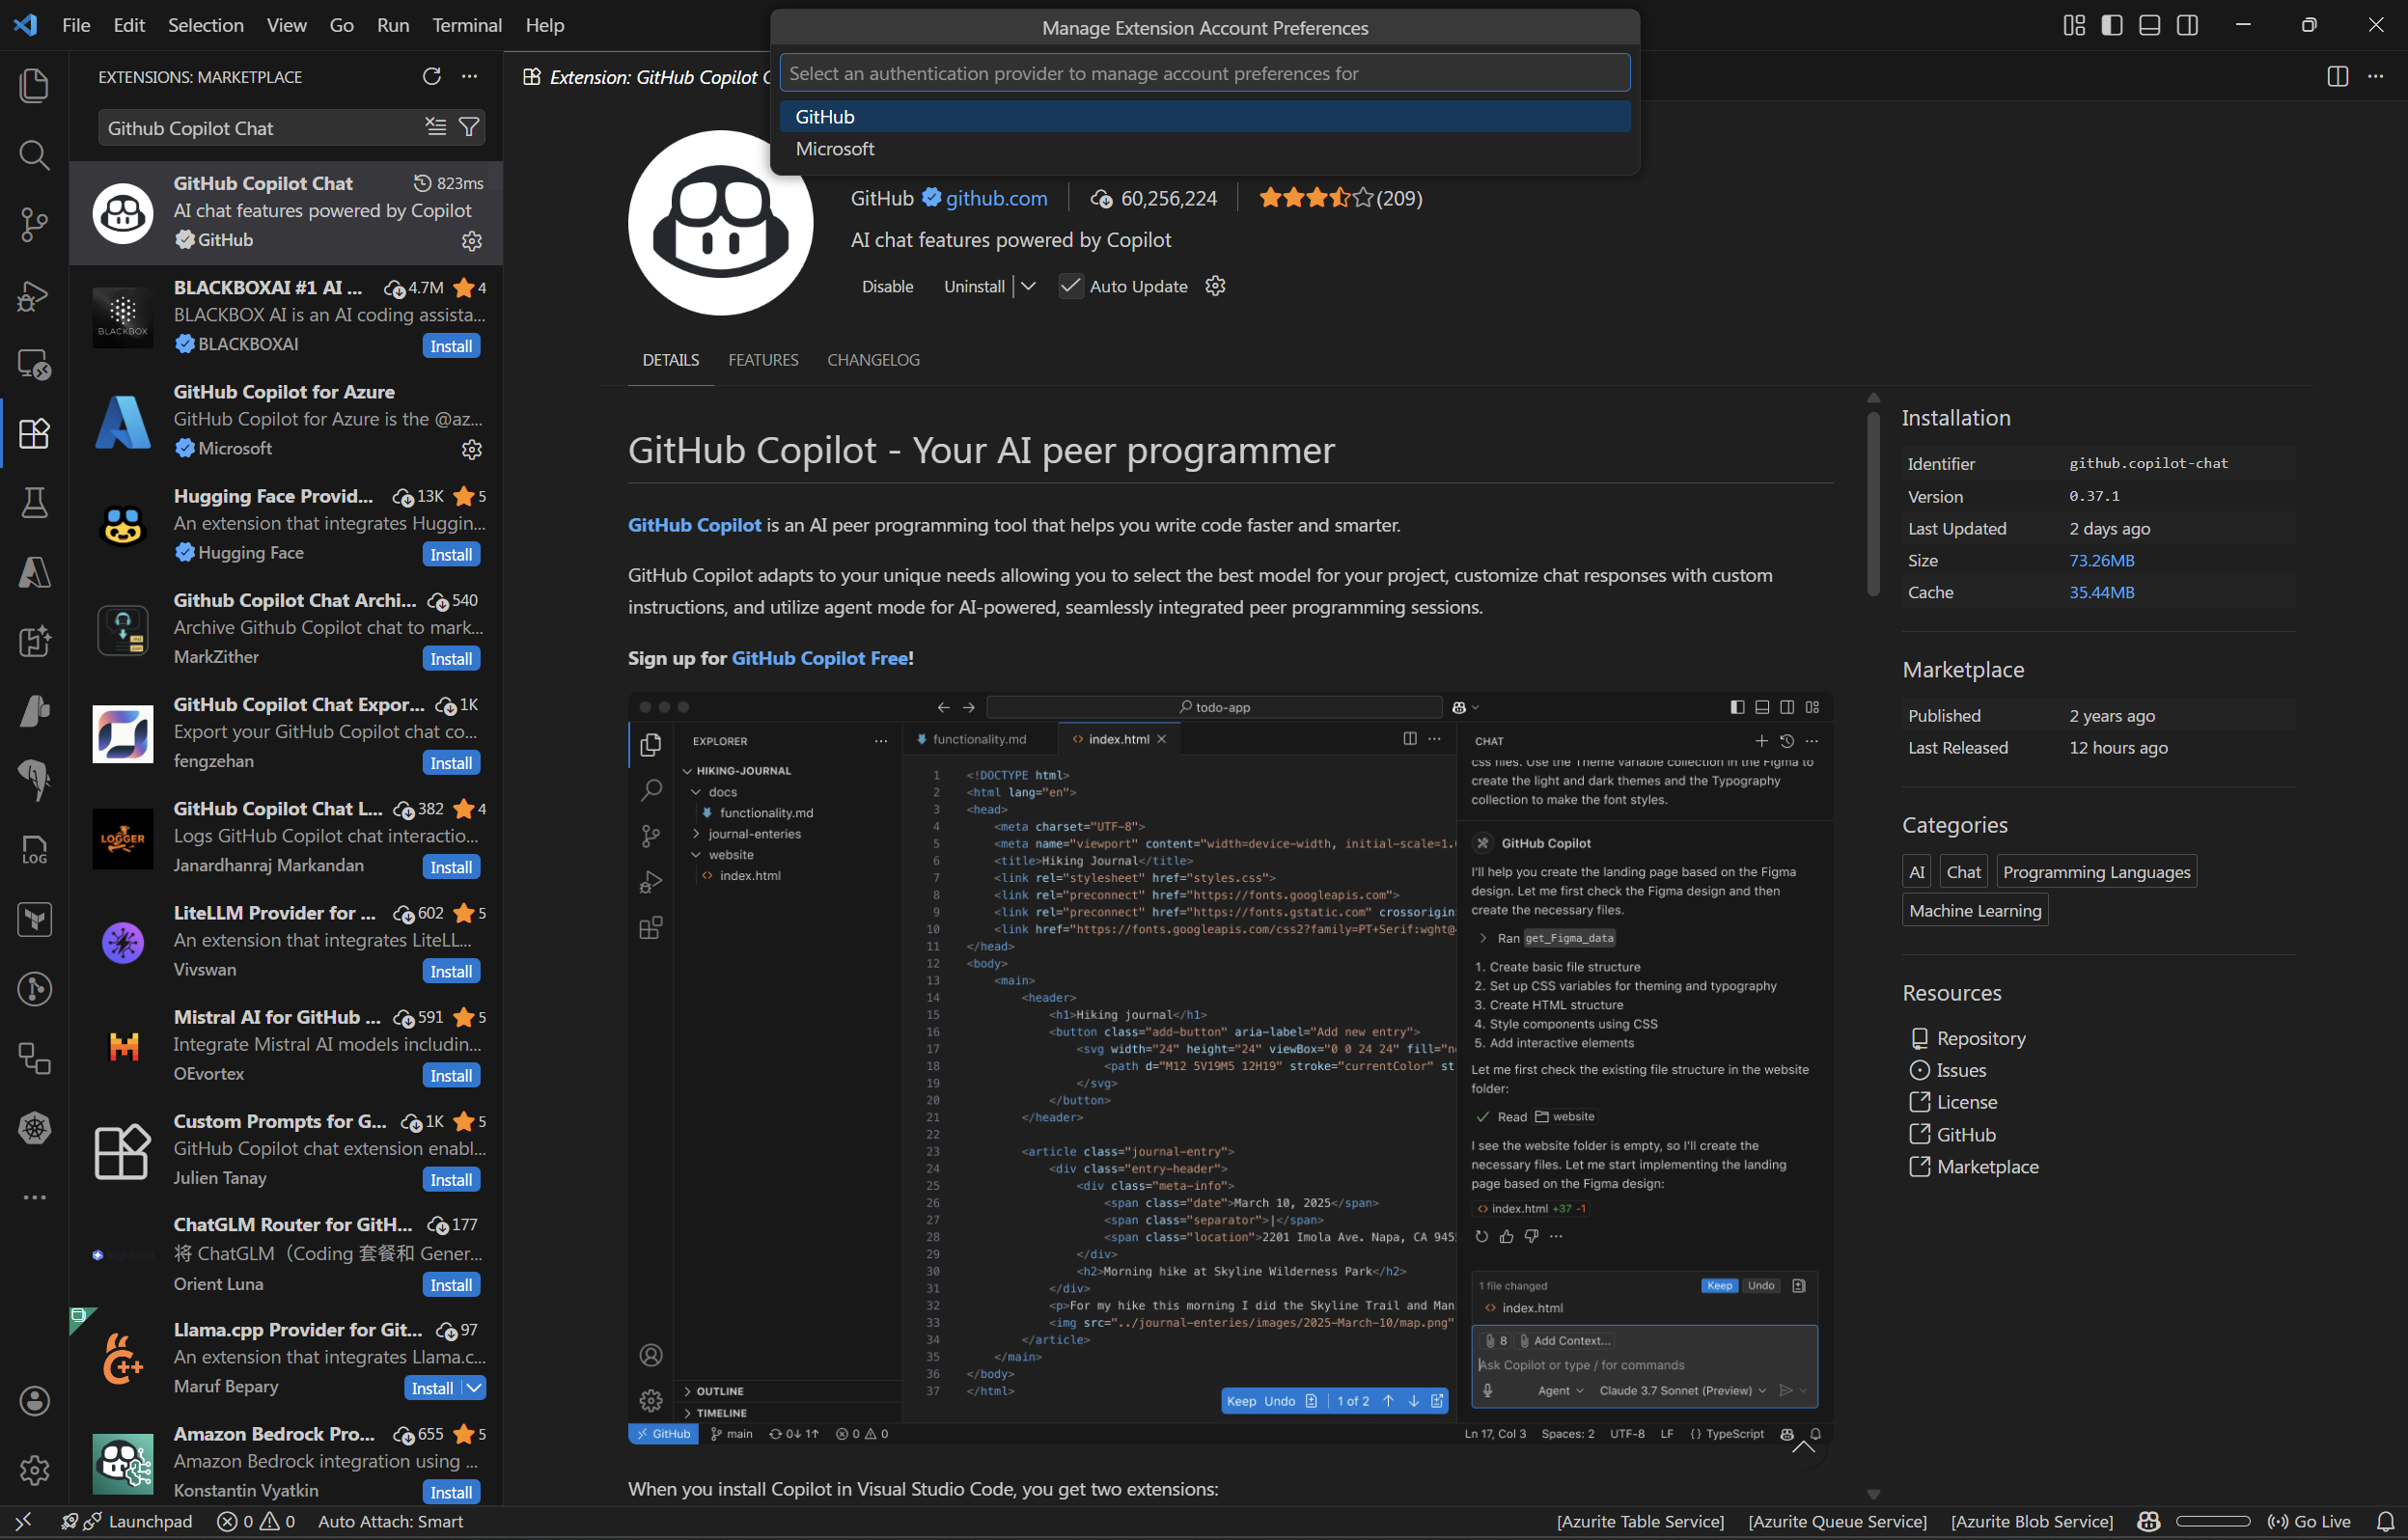Open extension settings gear next to Auto Update

(1215, 286)
